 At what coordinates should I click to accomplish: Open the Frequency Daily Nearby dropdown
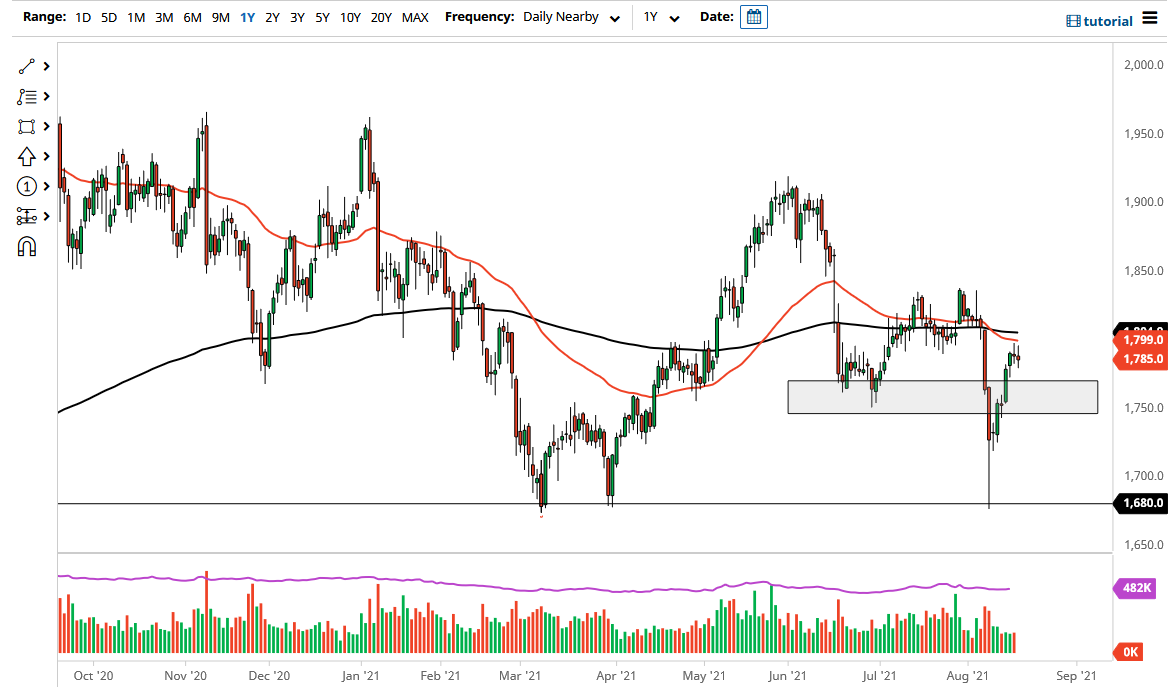[571, 17]
